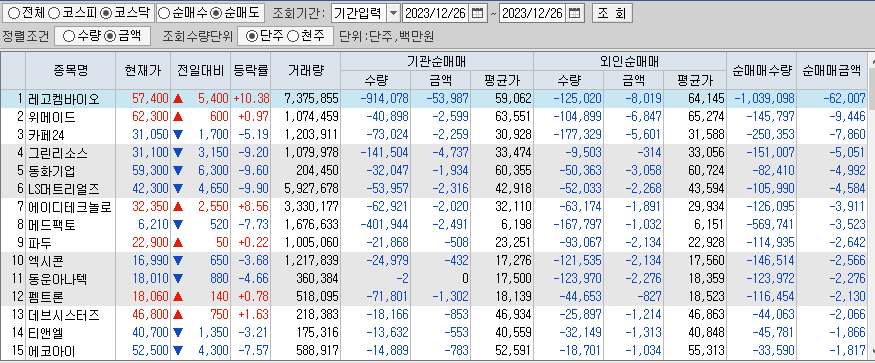This screenshot has height=363, width=875.
Task: Click the 현재가 column header
Action: pos(143,70)
